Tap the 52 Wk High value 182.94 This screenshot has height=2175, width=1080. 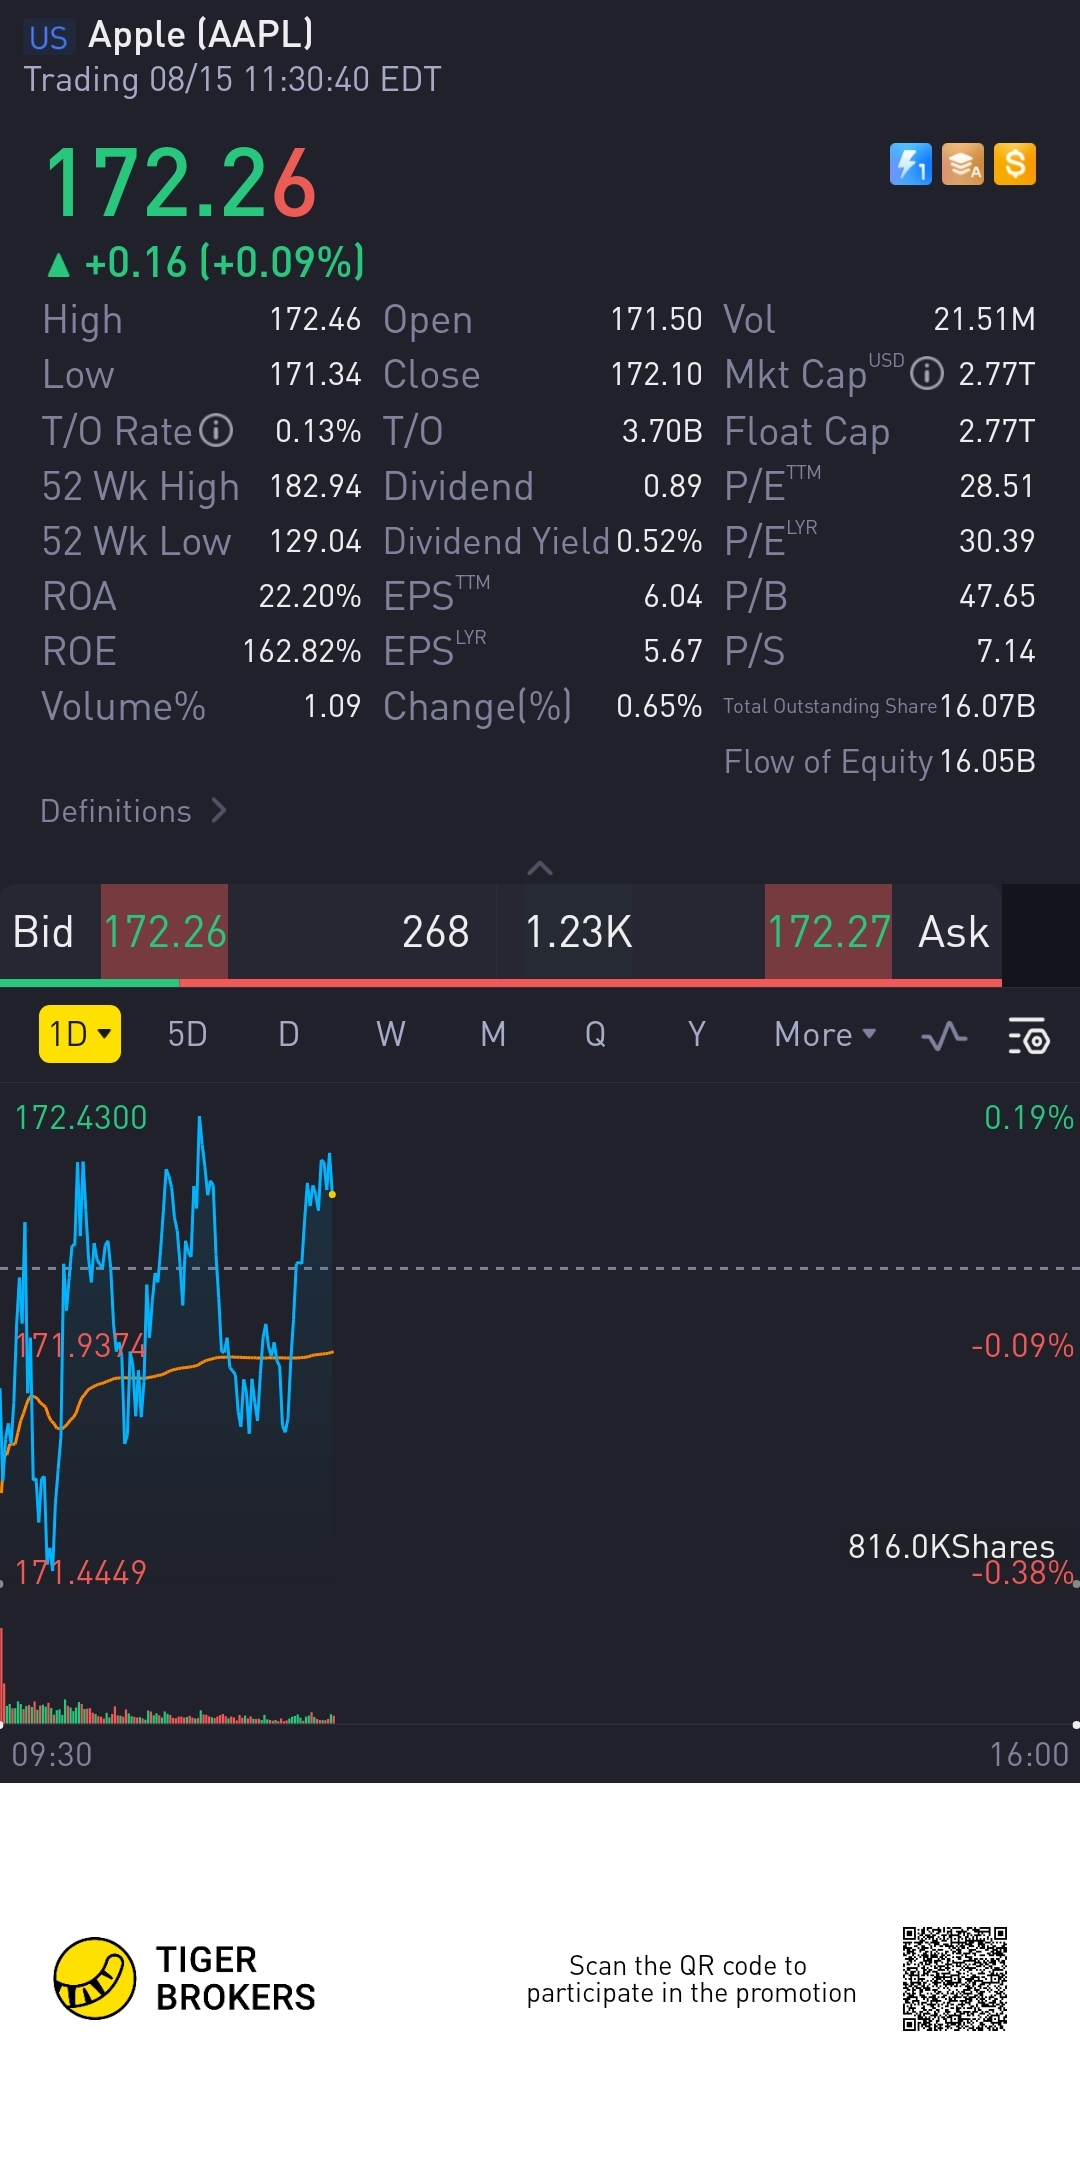[315, 486]
